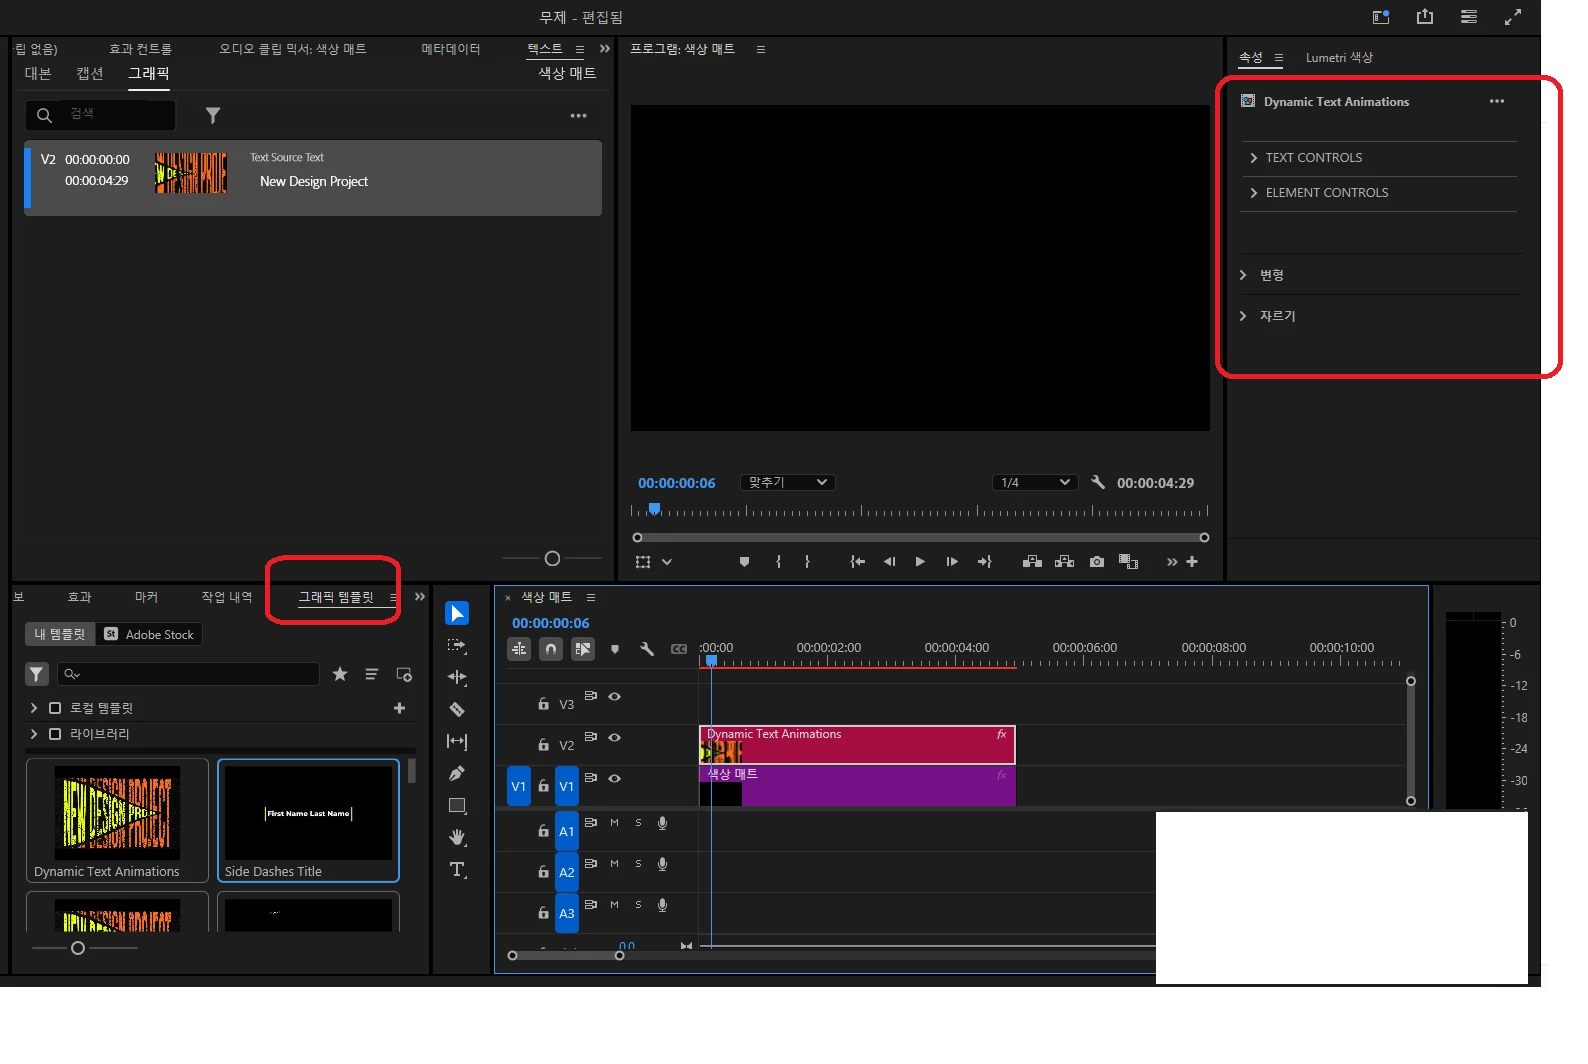Open Program monitor settings wrench

coord(1098,482)
